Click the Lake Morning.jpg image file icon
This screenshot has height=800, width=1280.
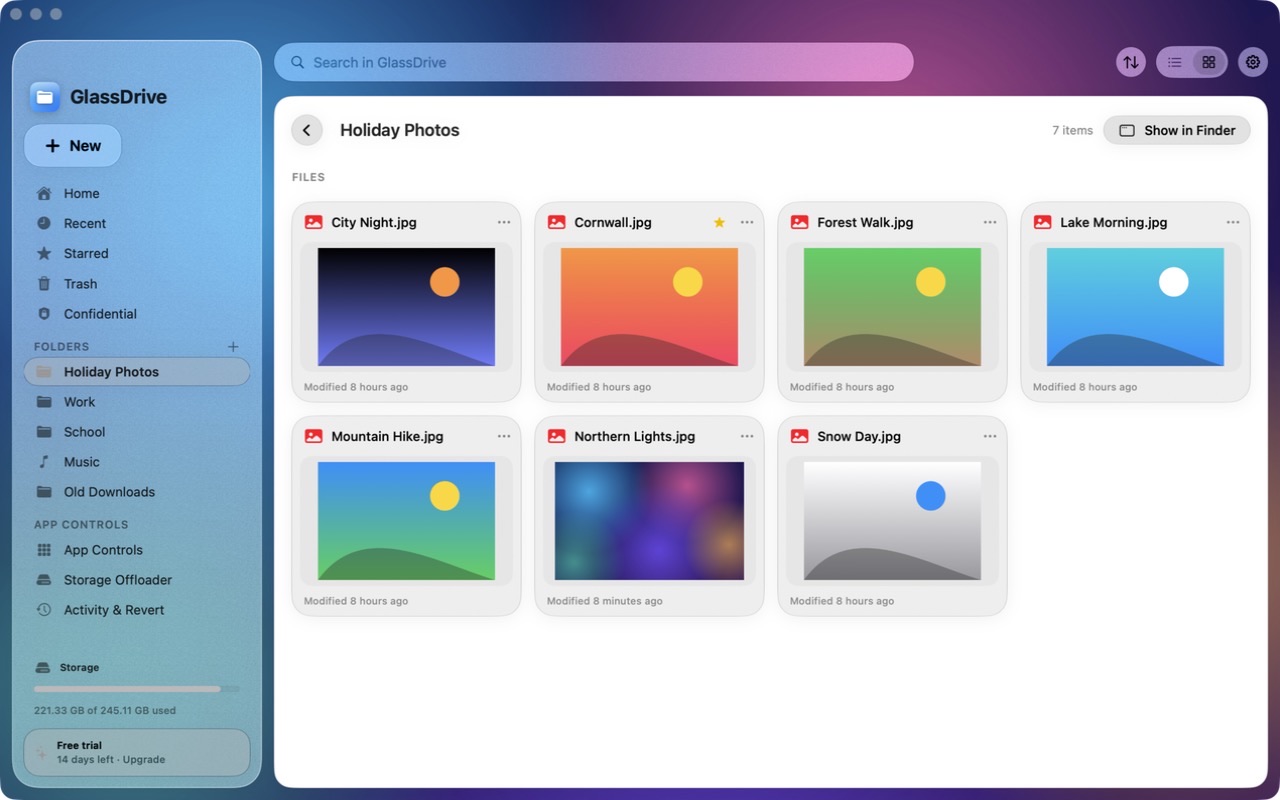[x=1043, y=223]
